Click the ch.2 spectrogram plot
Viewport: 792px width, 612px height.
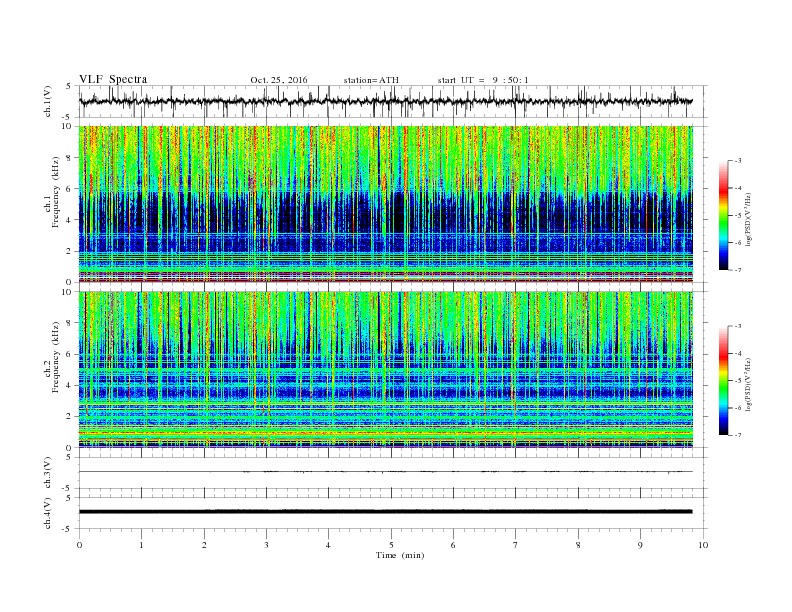pos(386,370)
